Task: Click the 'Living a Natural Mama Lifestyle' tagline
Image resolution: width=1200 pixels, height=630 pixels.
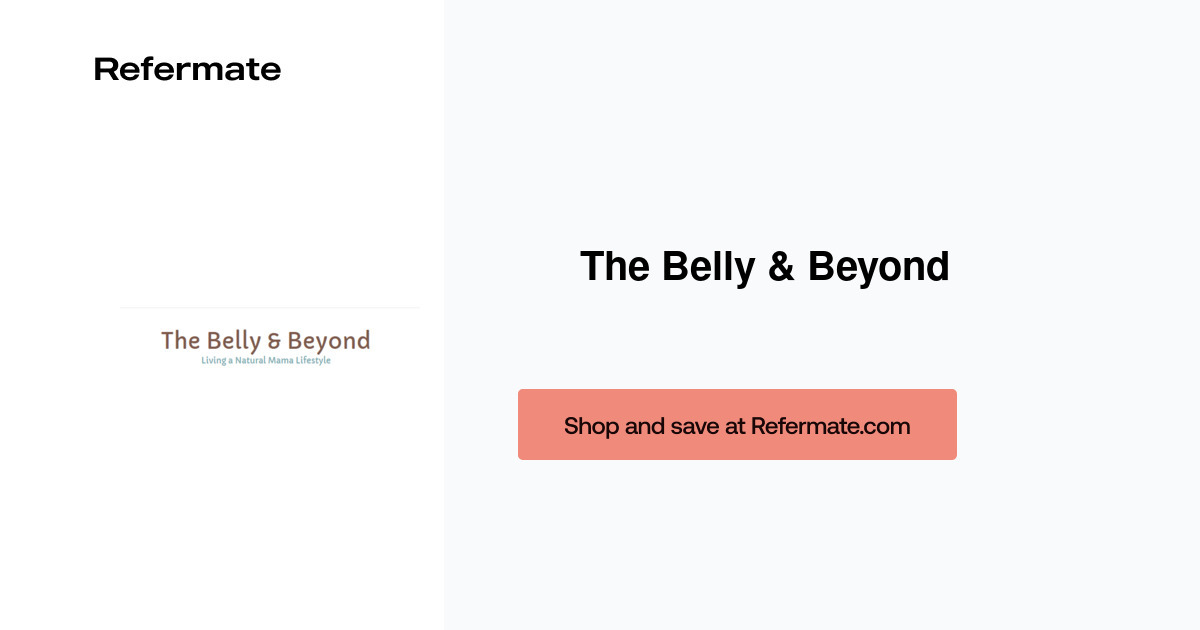Action: click(x=265, y=360)
